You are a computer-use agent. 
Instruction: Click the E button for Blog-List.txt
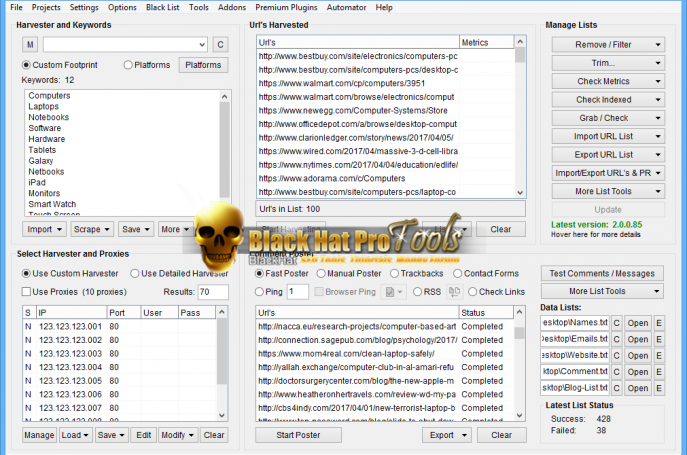[x=659, y=388]
